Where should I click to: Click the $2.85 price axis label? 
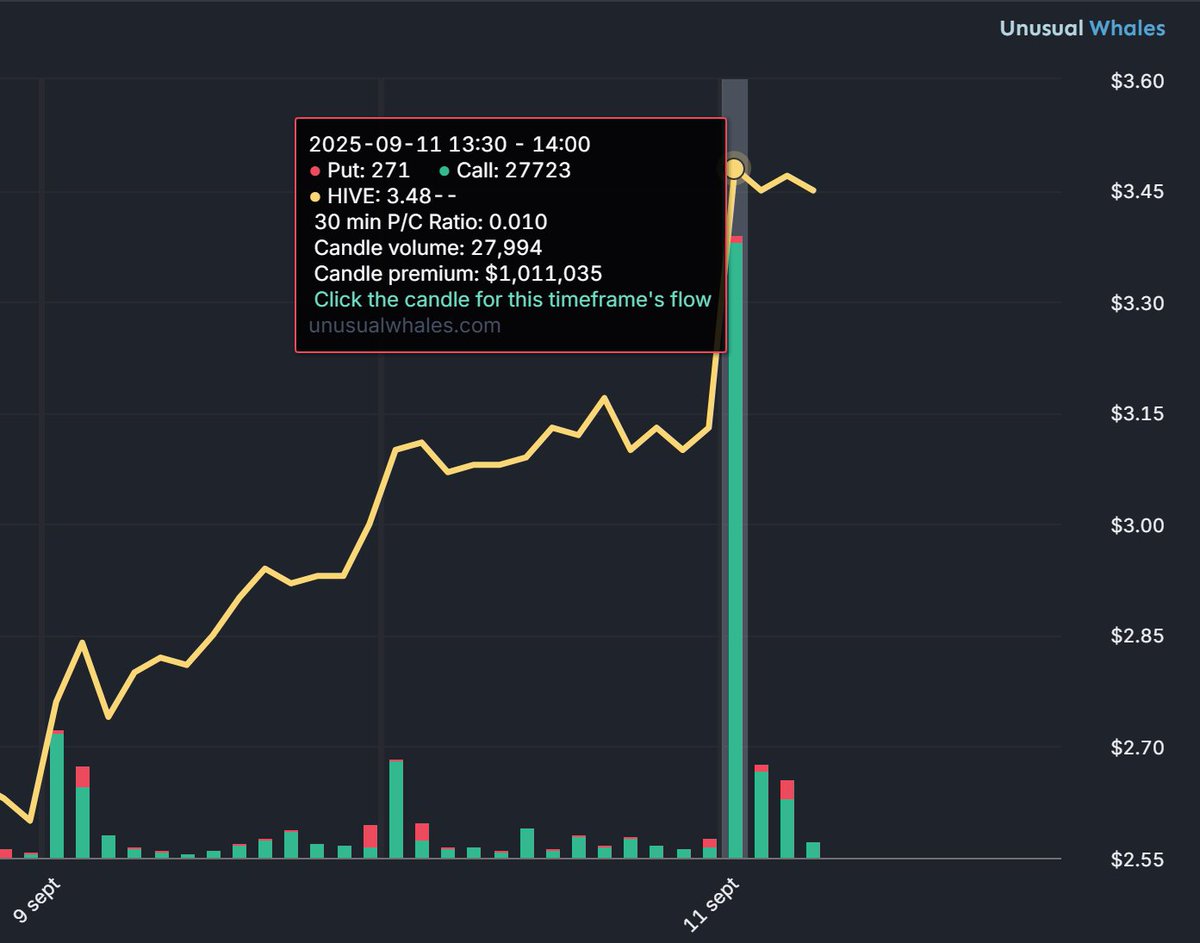[1137, 636]
